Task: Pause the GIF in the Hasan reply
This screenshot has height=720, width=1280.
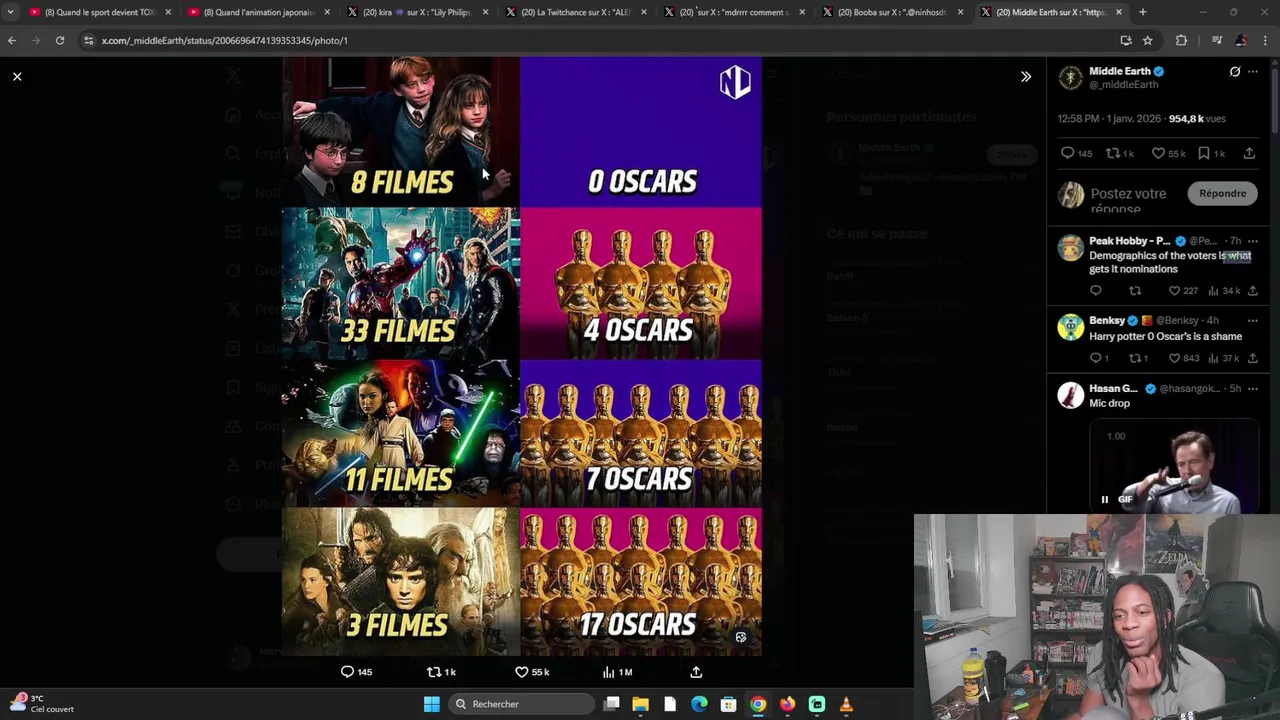Action: (1105, 499)
